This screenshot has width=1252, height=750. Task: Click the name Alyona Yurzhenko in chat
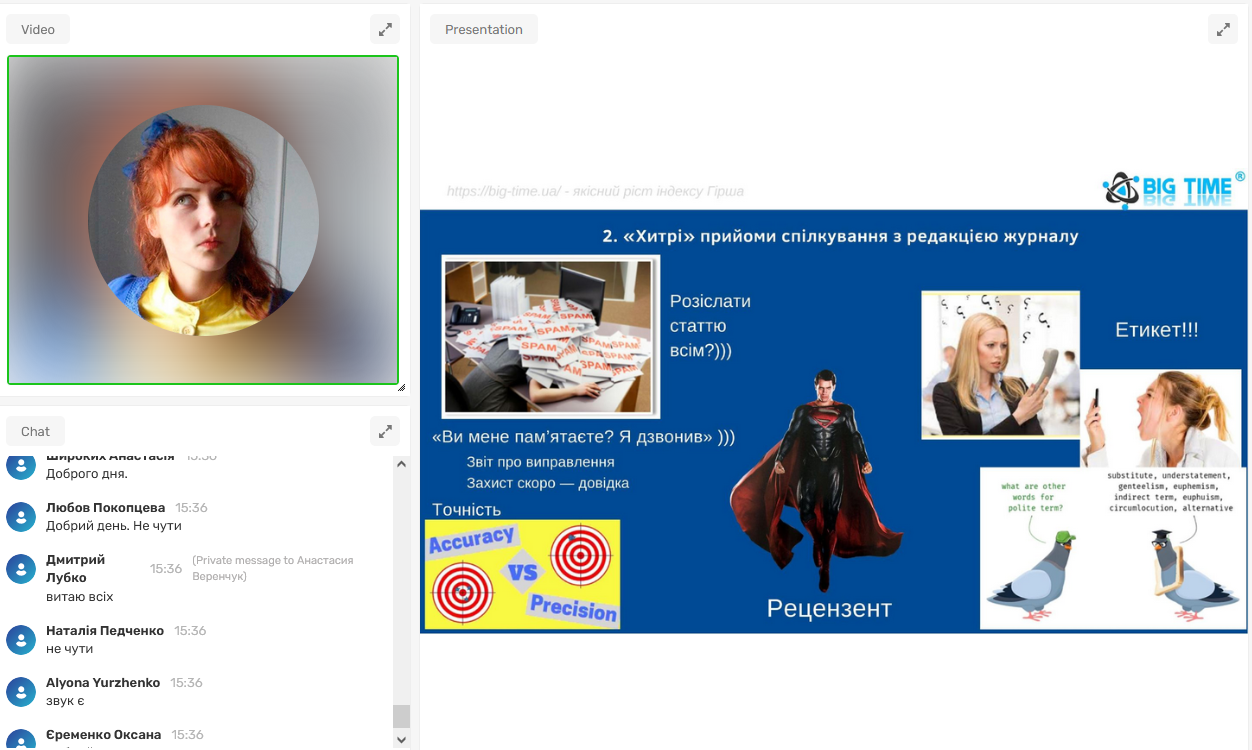pos(103,683)
